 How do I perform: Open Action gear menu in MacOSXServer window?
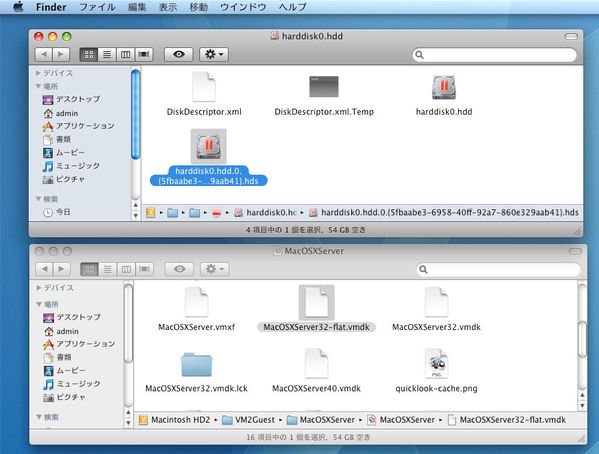click(x=215, y=269)
